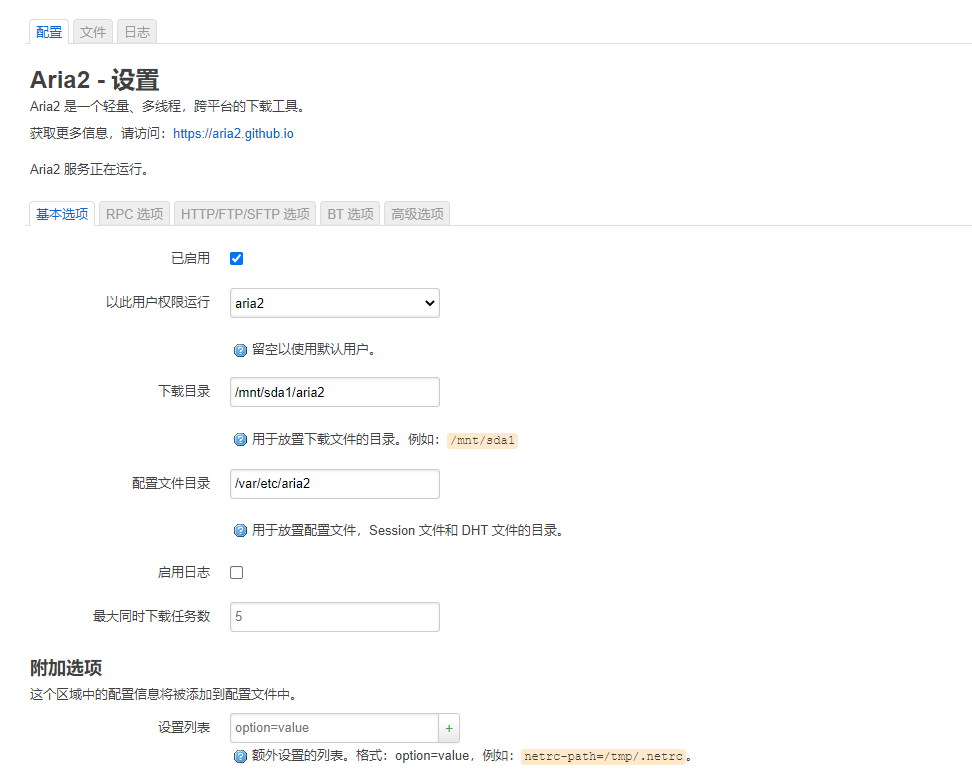The height and width of the screenshot is (783, 972).
Task: Click the 最大同时下载任务数 input field
Action: point(335,617)
